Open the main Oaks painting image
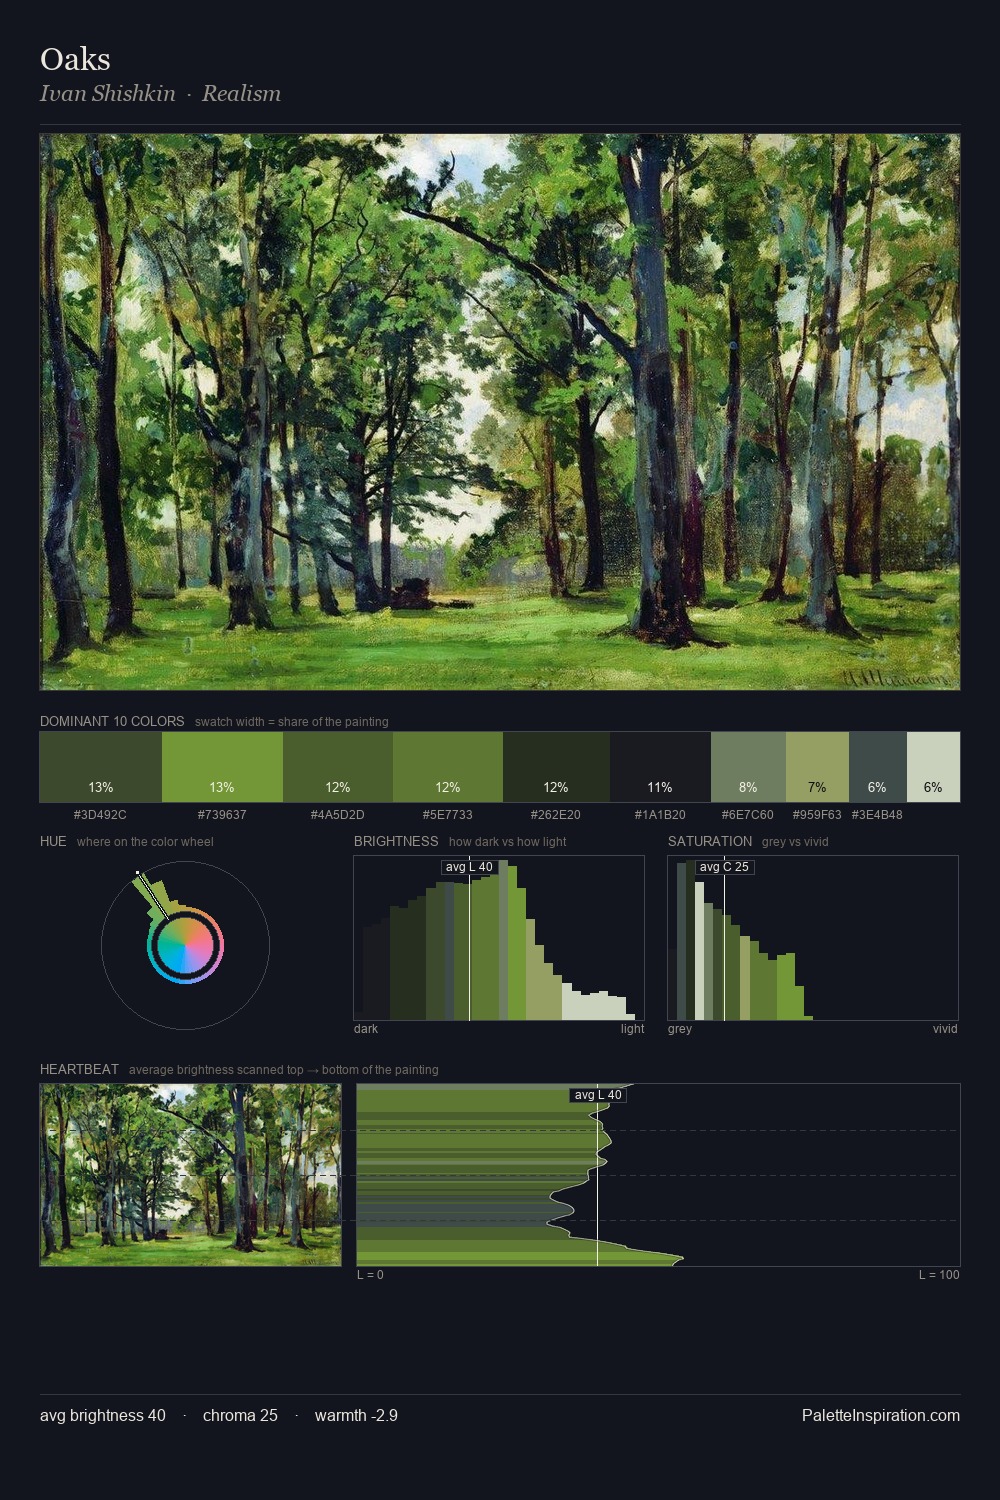Image resolution: width=1000 pixels, height=1500 pixels. click(500, 412)
